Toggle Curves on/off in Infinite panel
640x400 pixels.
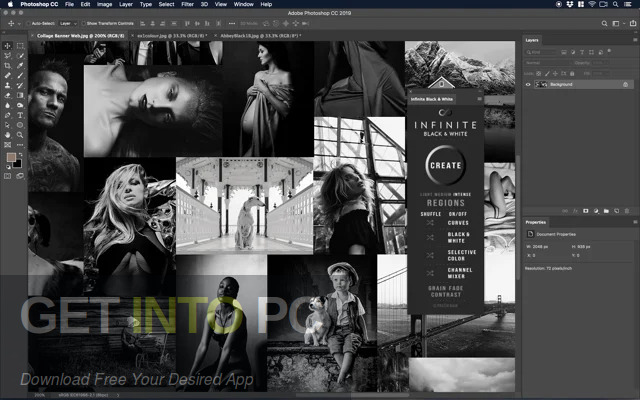(x=458, y=223)
